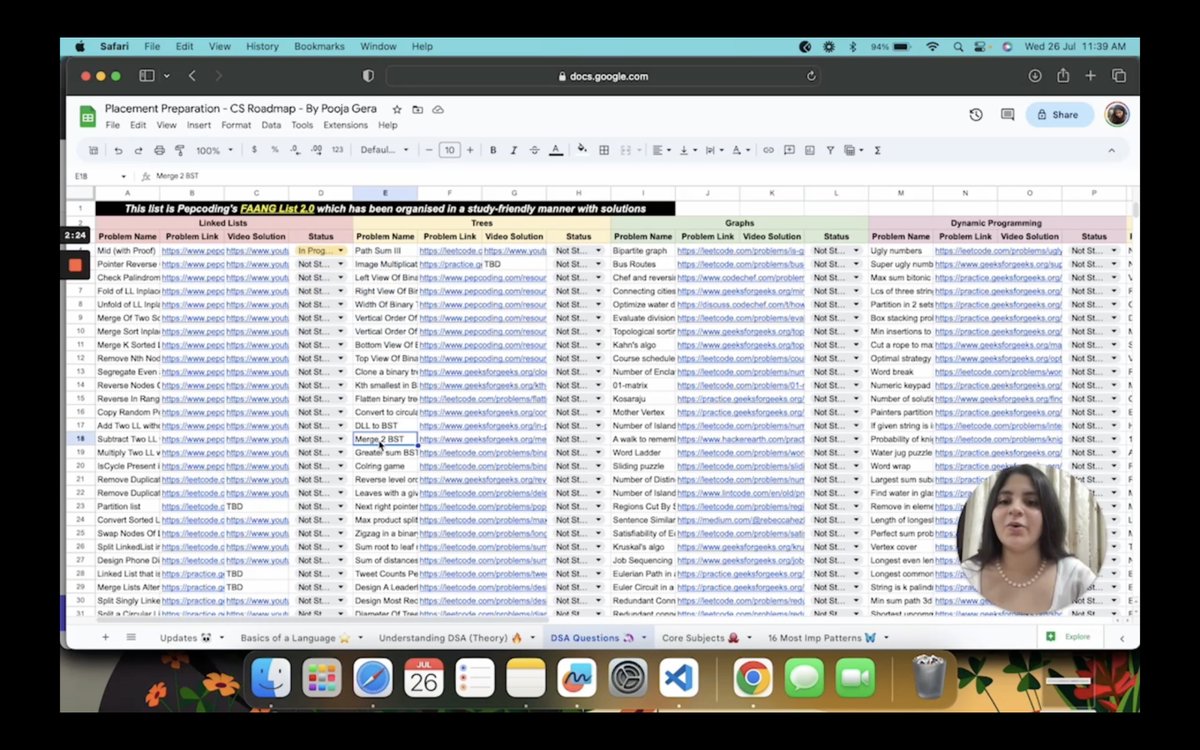
Task: Add a comment via toolbar icon
Action: point(789,150)
